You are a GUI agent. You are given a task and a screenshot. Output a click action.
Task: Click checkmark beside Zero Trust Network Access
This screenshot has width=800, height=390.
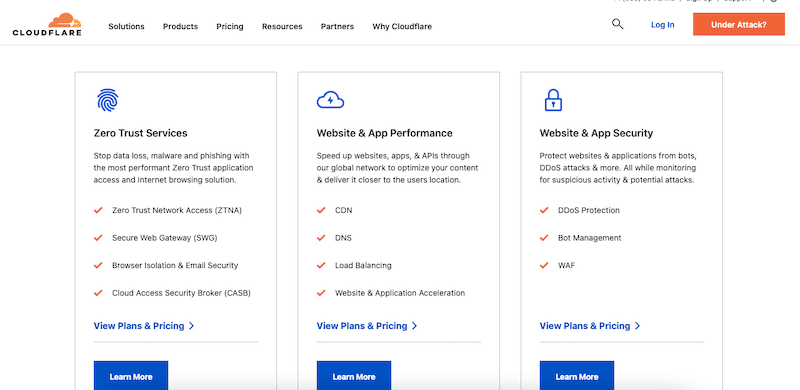pos(98,210)
